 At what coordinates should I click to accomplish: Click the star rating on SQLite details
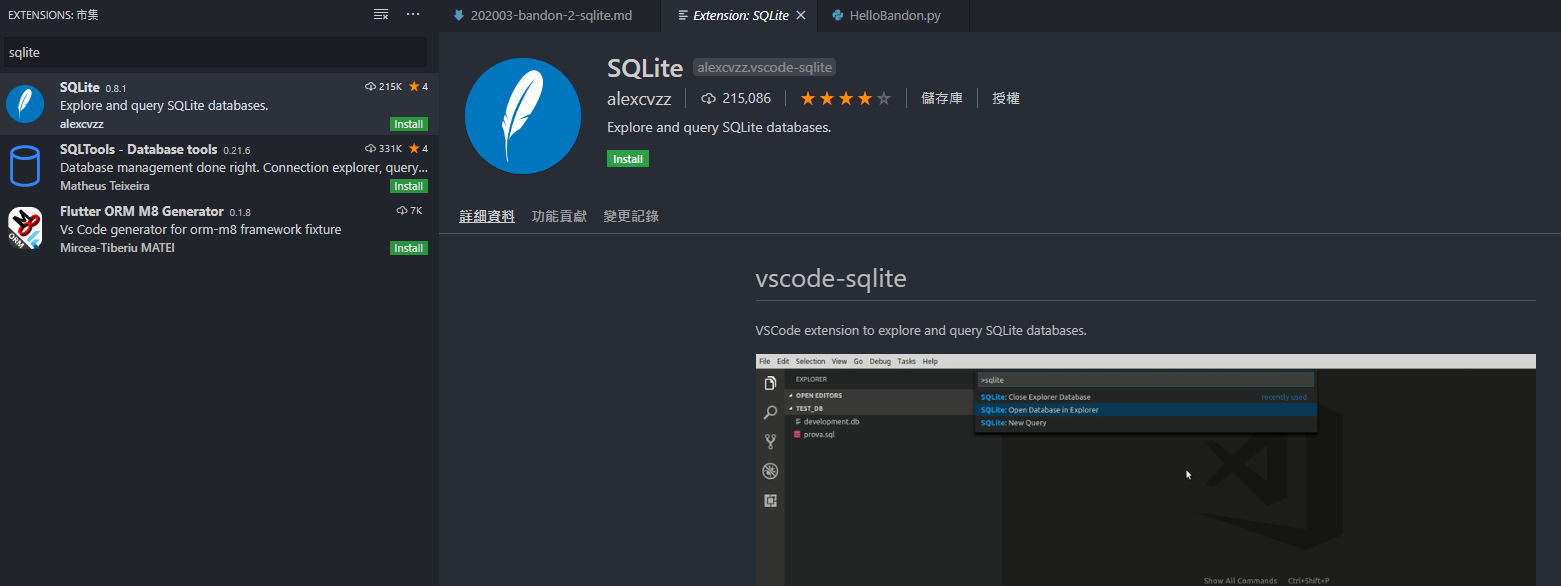[x=845, y=98]
